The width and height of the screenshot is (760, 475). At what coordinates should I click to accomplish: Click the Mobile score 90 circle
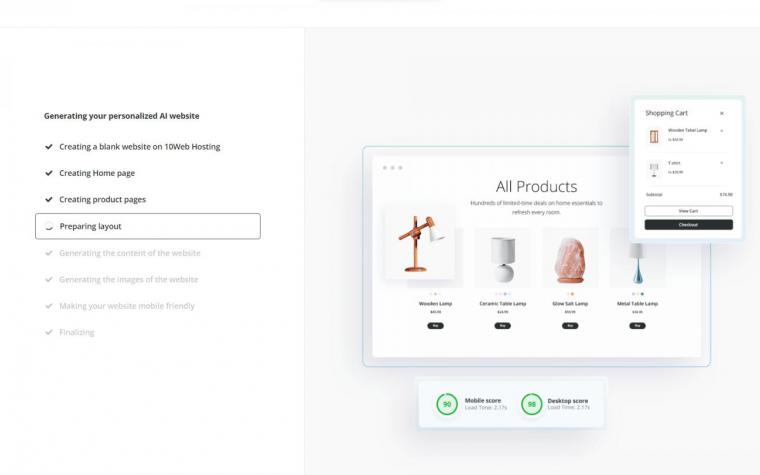click(x=447, y=404)
